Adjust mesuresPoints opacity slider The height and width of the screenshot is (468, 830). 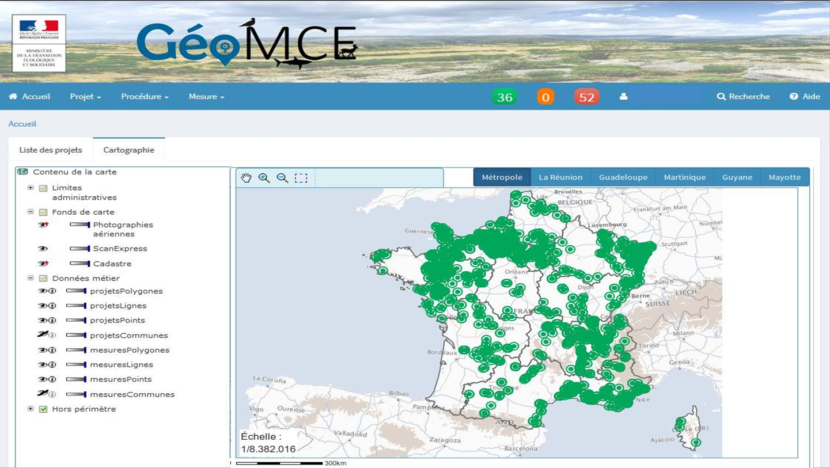tap(76, 379)
